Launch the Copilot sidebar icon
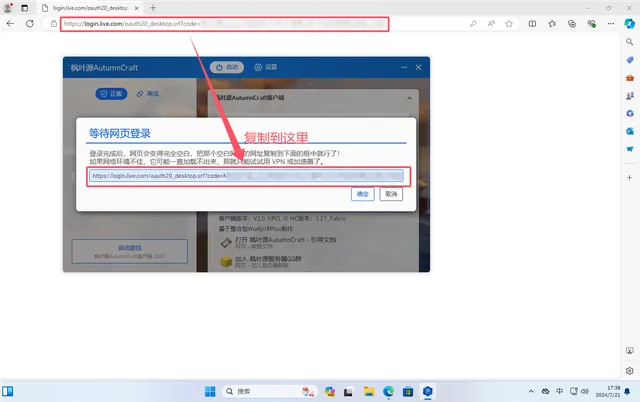Screen dimensions: 640x402 coord(629,24)
